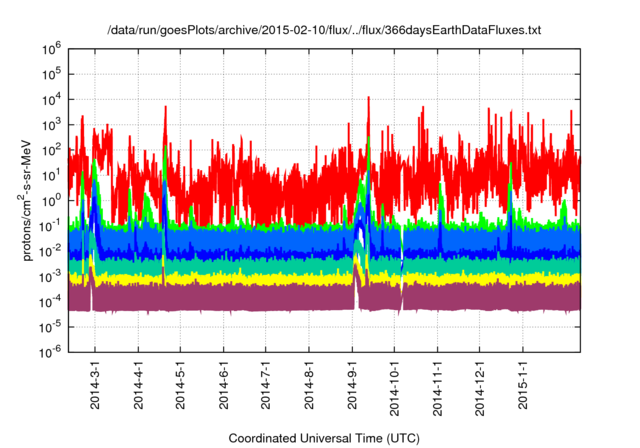Click the protons/cm²-s-sr-MeV y-axis label
Screen dimensions: 640x448
coord(31,199)
